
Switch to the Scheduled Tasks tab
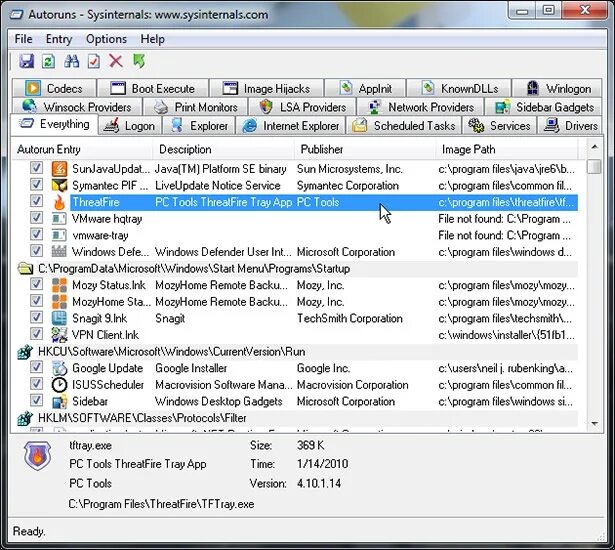coord(404,126)
